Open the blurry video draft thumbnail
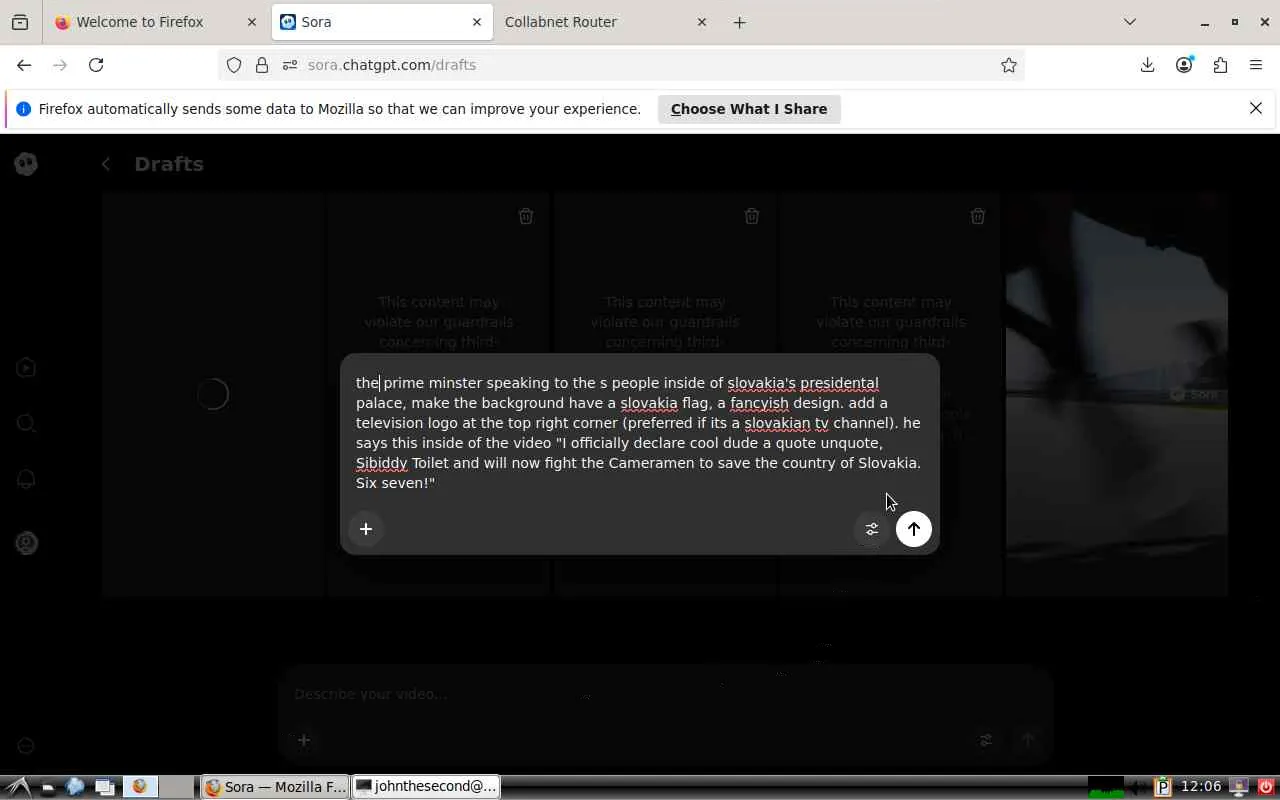This screenshot has height=800, width=1280. [x=1117, y=396]
